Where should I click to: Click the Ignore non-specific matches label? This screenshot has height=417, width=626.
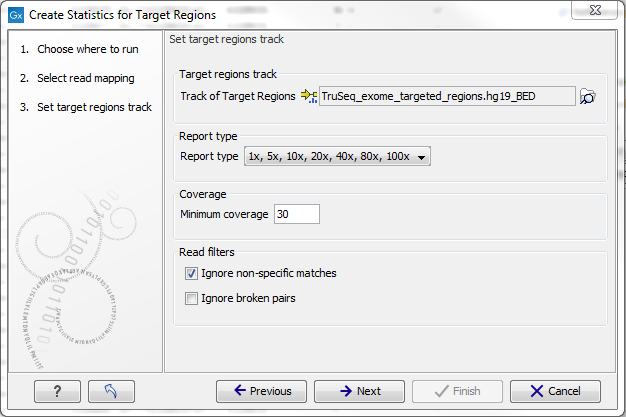pyautogui.click(x=268, y=273)
